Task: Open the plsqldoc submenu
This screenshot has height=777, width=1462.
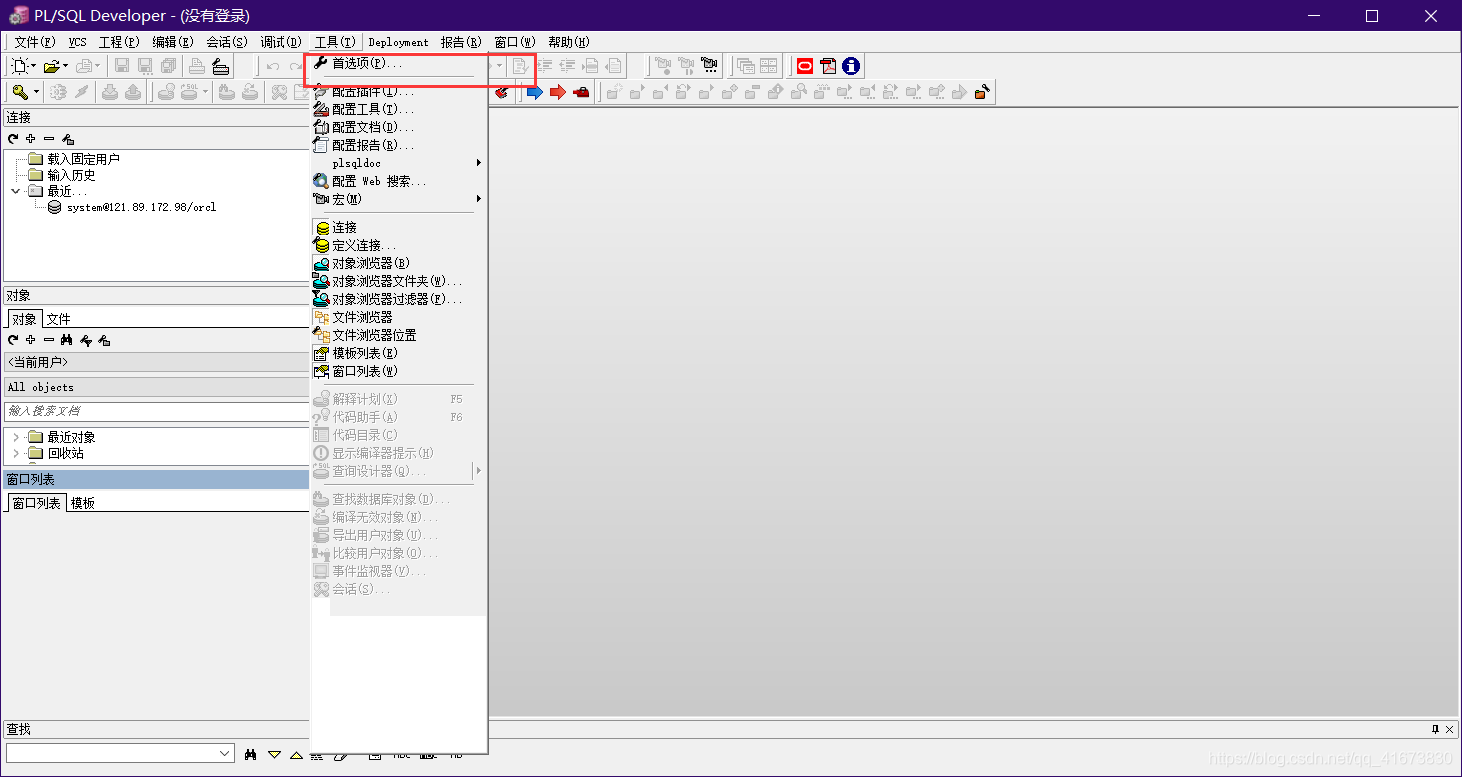Action: click(x=400, y=163)
